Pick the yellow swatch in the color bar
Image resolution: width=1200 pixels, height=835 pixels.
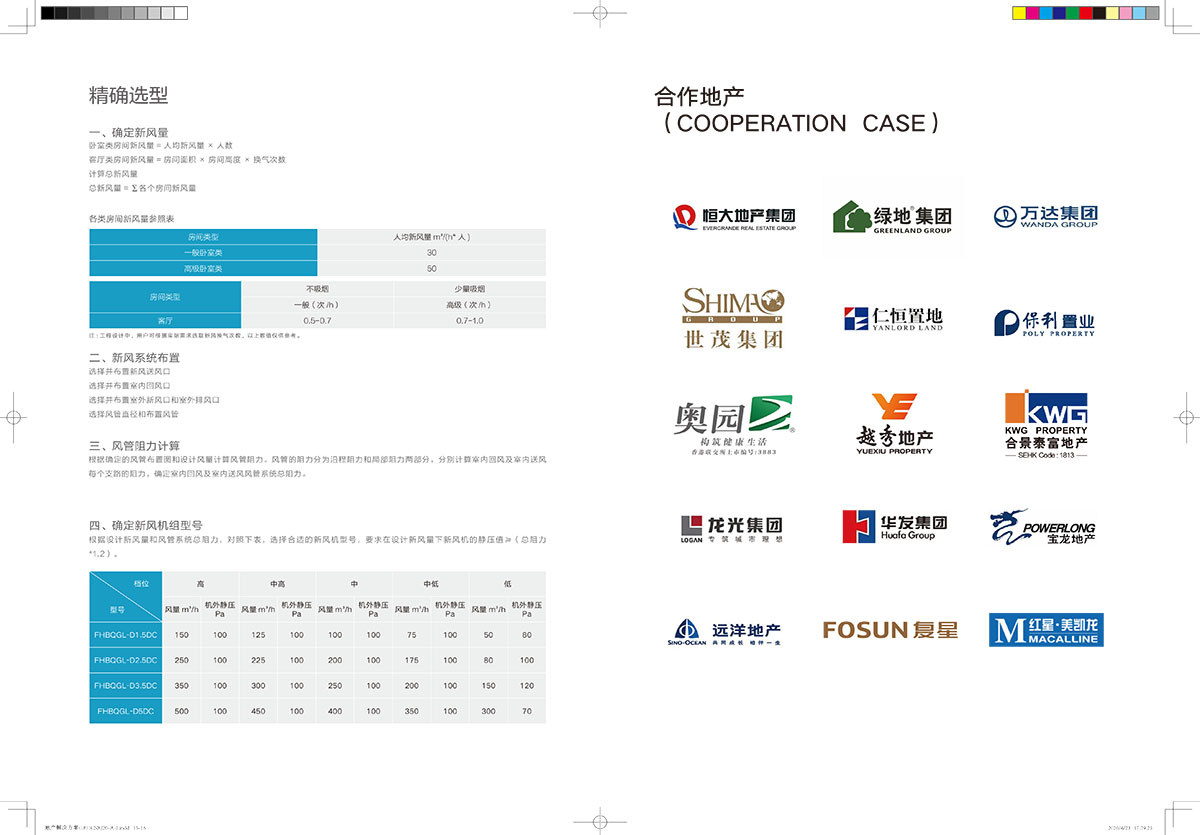click(x=1019, y=13)
